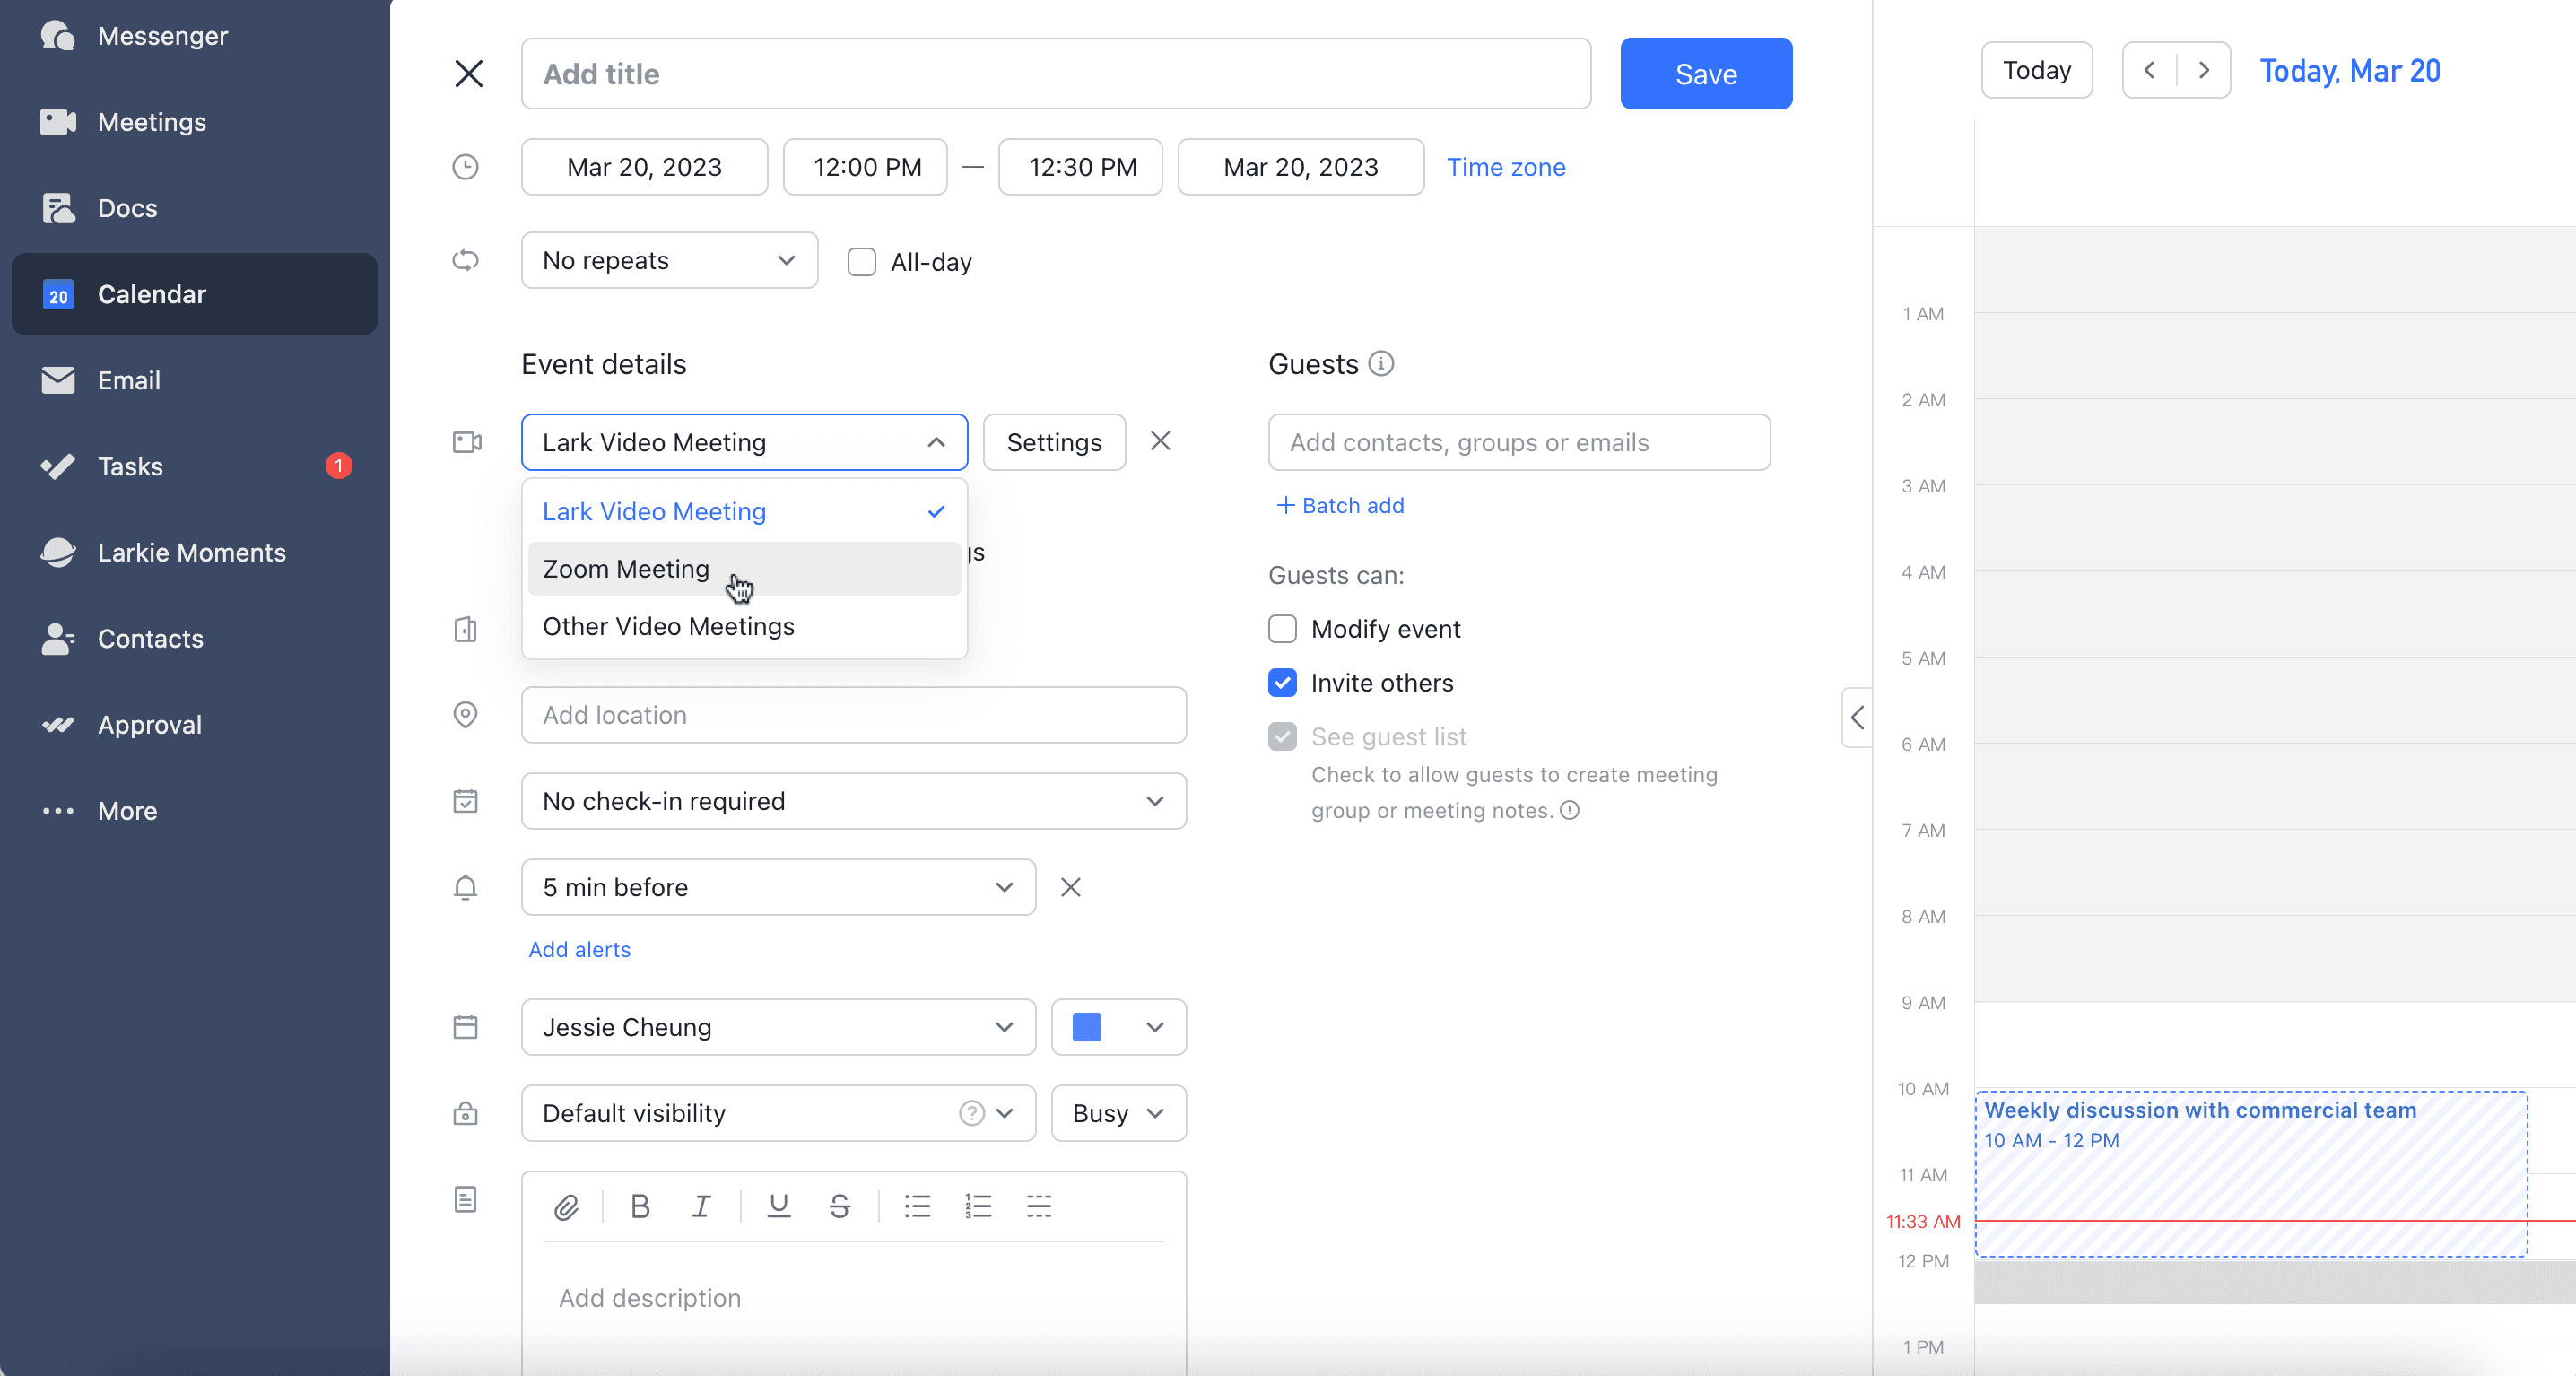Viewport: 2576px width, 1376px height.
Task: Click the attachment paperclip icon
Action: coord(566,1207)
